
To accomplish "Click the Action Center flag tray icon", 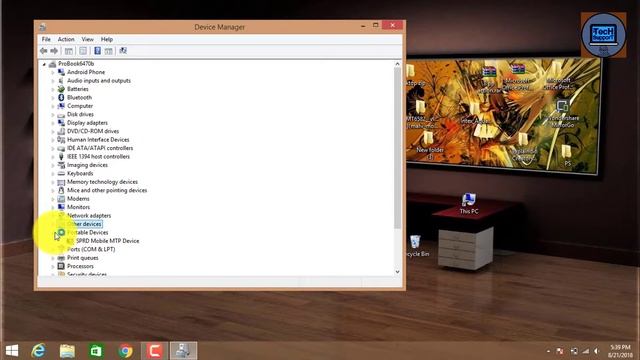I will coord(560,351).
